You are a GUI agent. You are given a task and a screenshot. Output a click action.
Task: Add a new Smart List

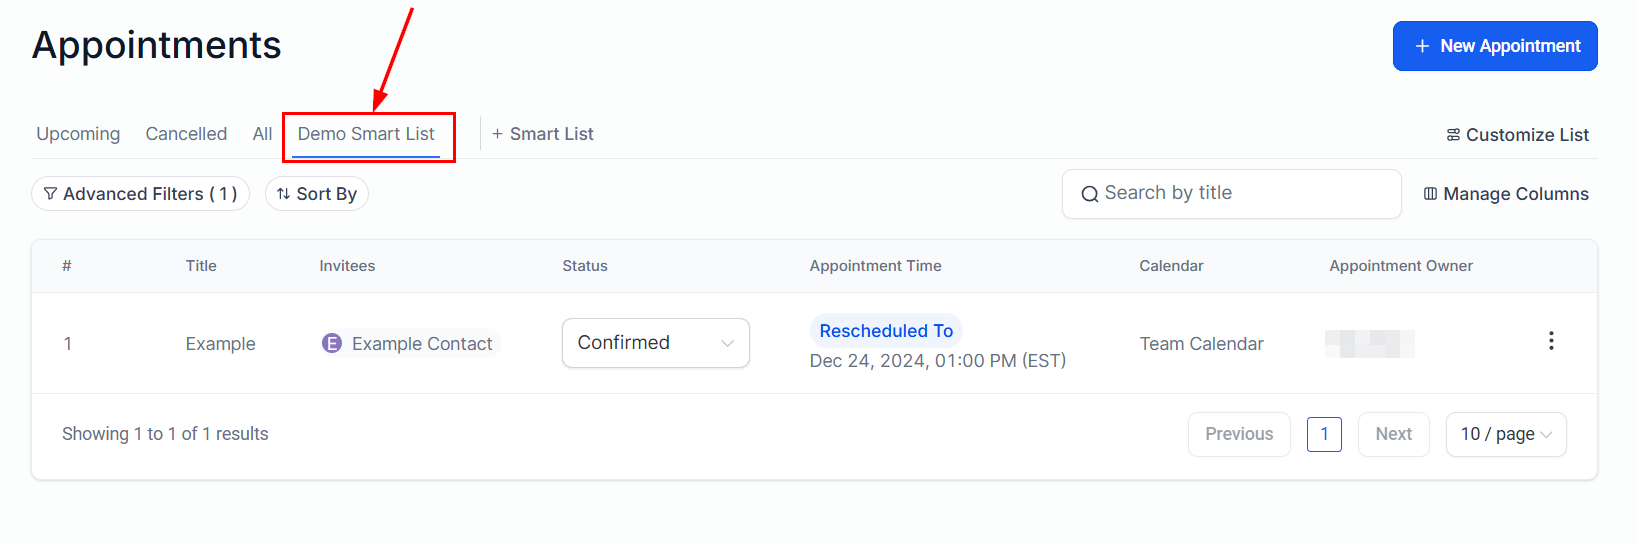click(543, 134)
